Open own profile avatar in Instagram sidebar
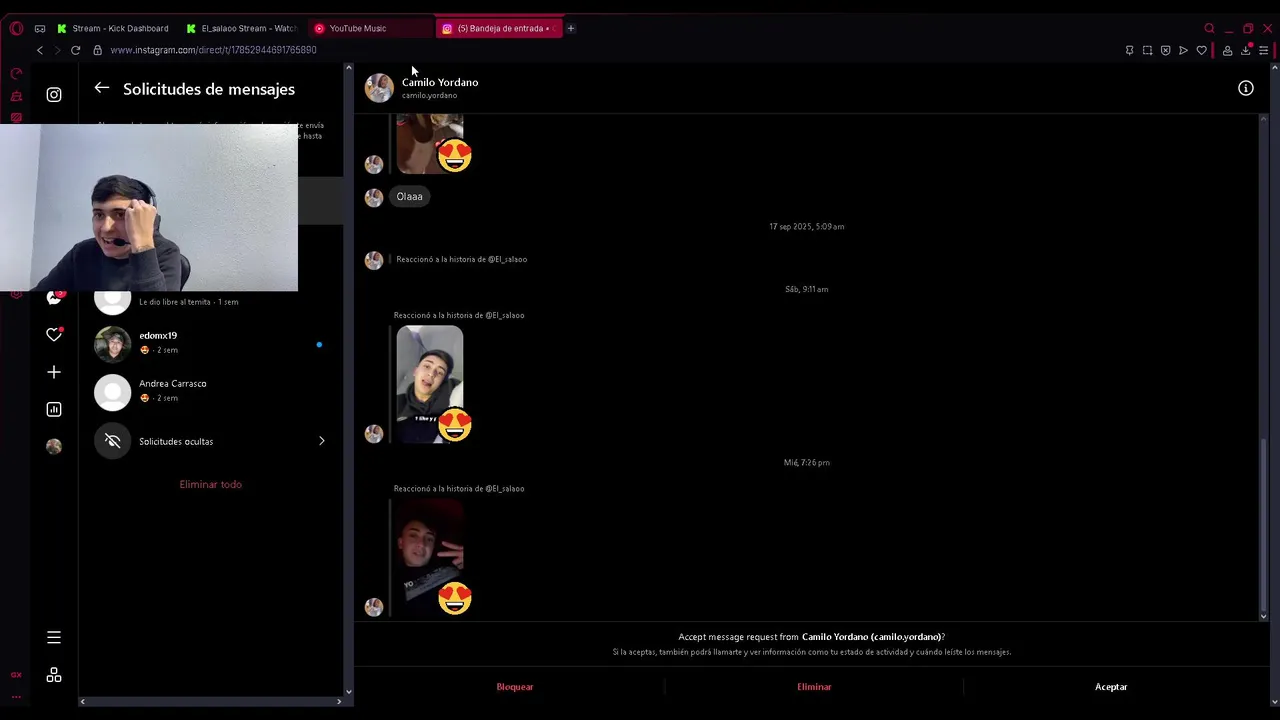Screen dimensions: 1280x720 54,446
